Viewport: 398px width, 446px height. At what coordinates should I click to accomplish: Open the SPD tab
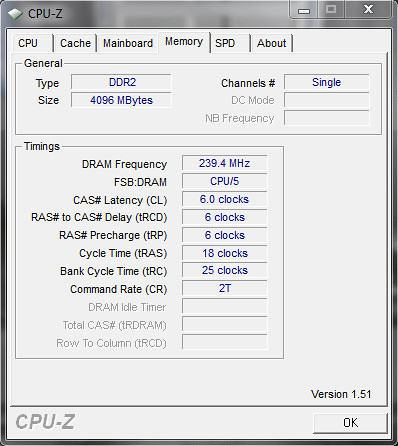pos(230,43)
